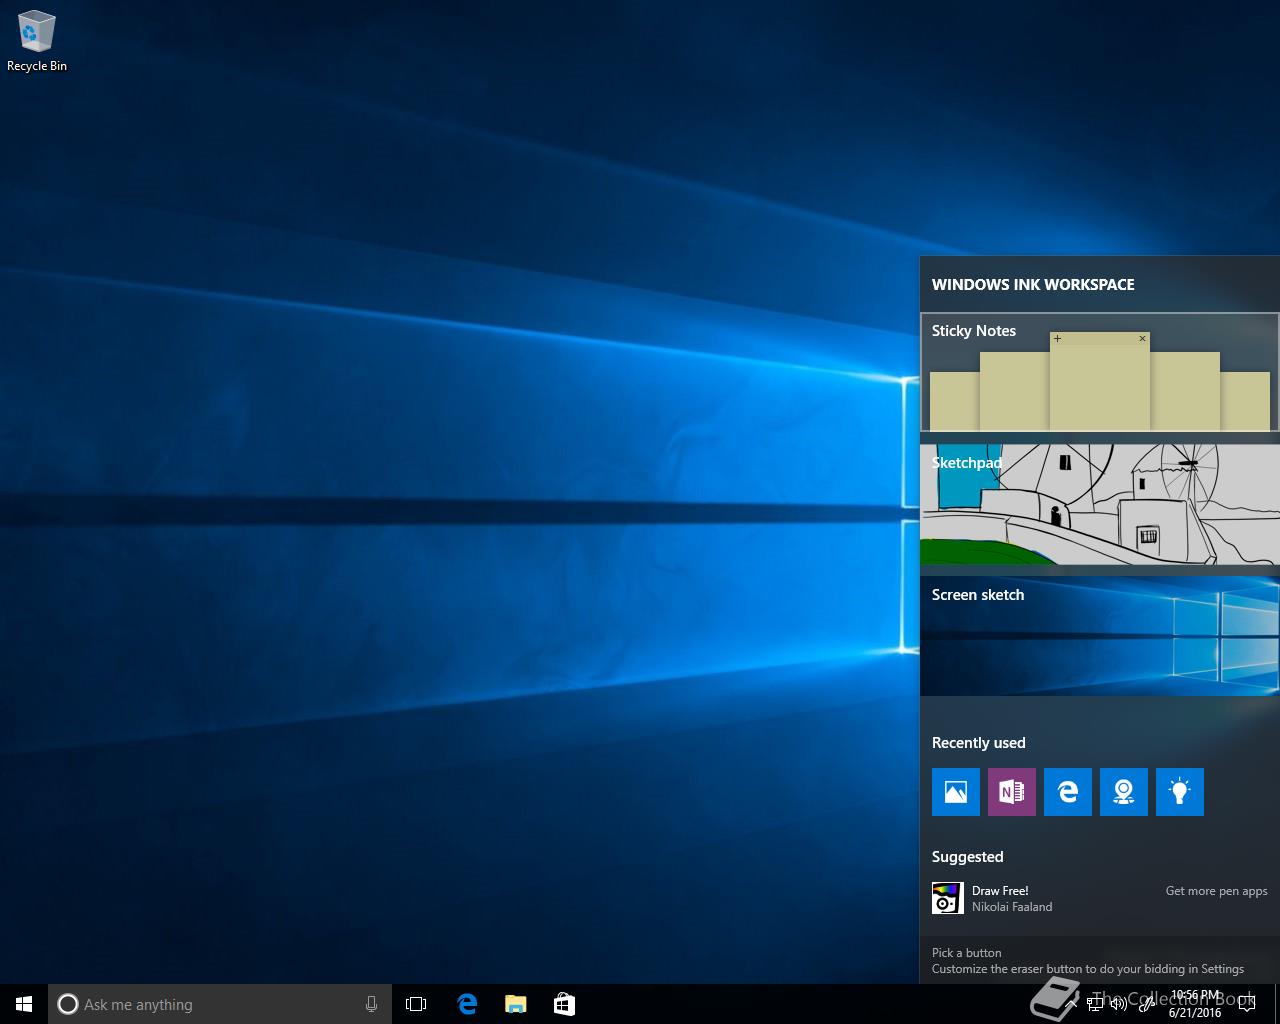Click Nikolai Faaland publisher text
This screenshot has height=1024, width=1280.
point(1012,907)
